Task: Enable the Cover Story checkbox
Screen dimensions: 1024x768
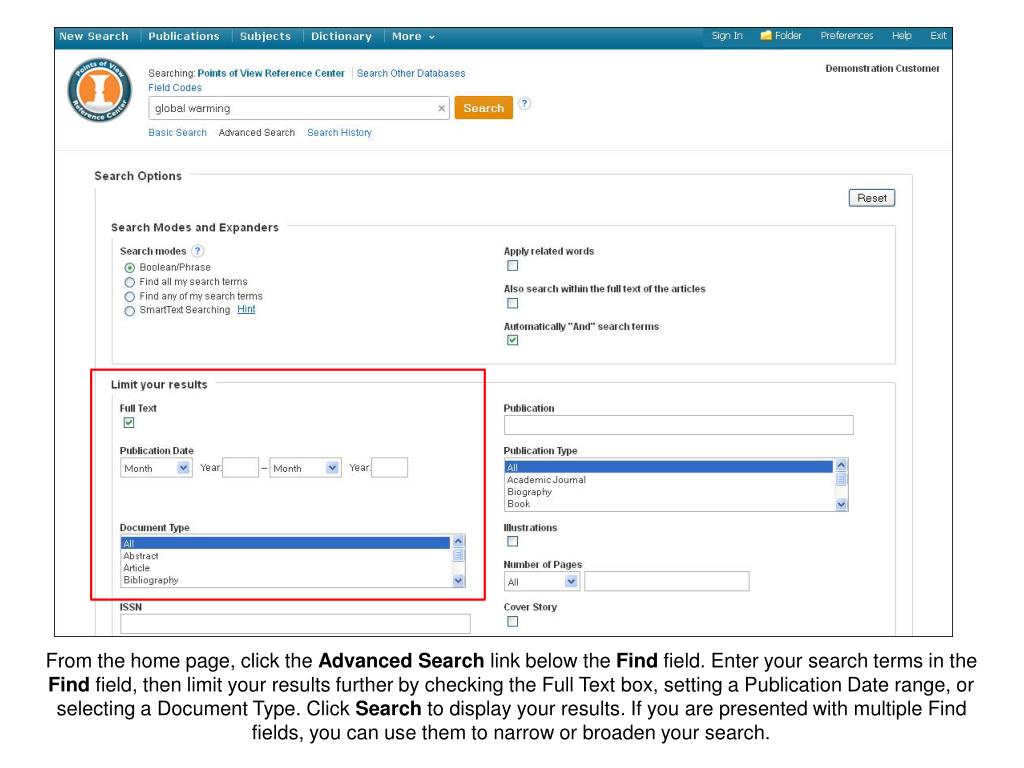Action: pos(513,622)
